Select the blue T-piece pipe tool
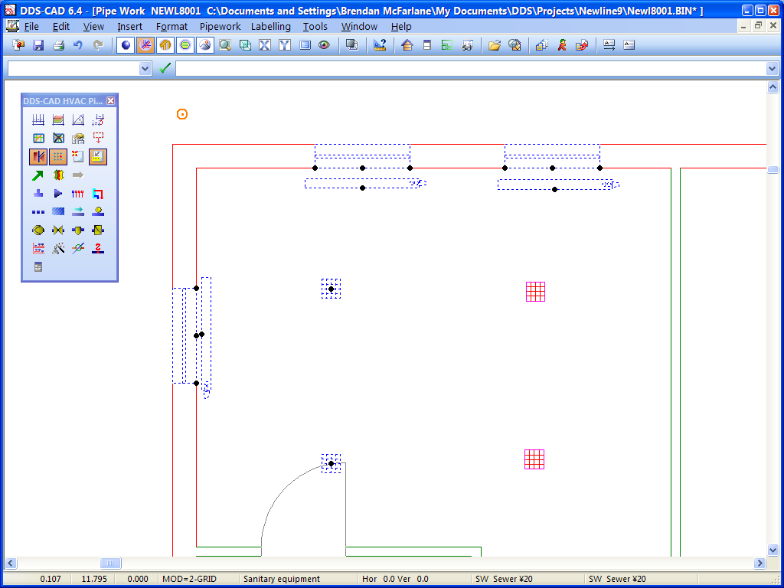Viewport: 784px width, 588px height. (x=38, y=194)
